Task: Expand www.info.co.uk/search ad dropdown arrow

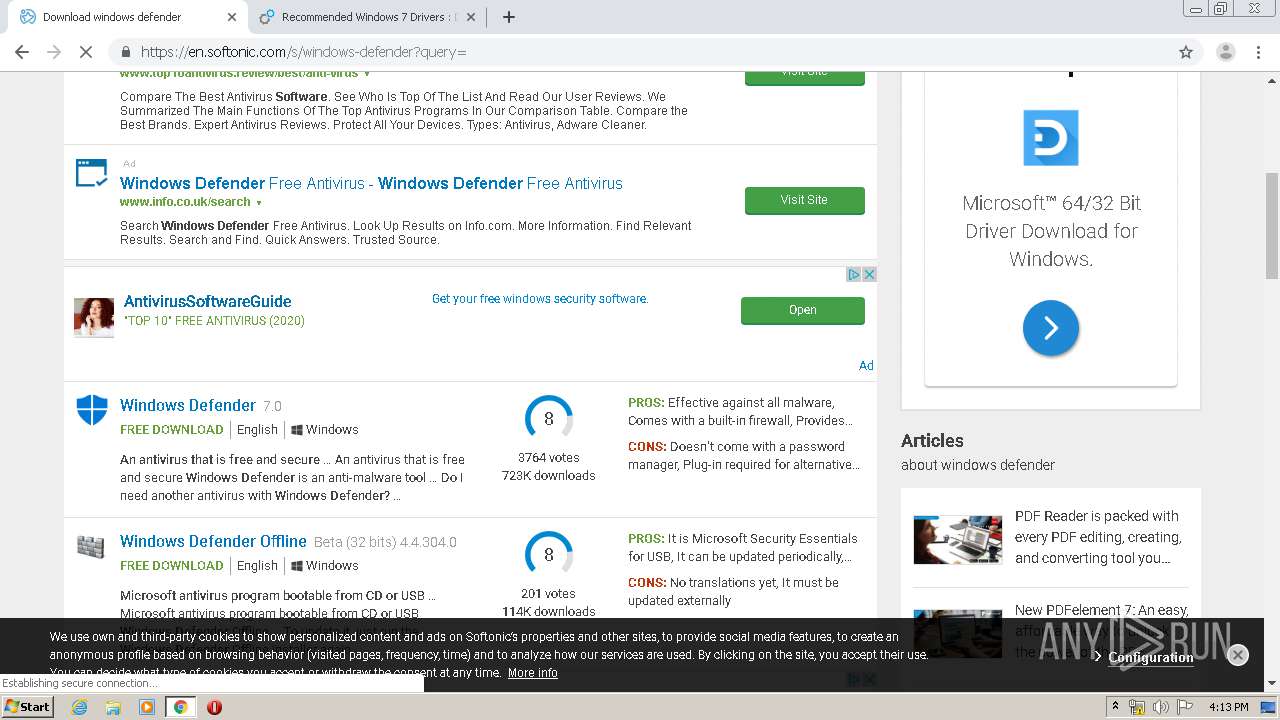Action: coord(259,203)
